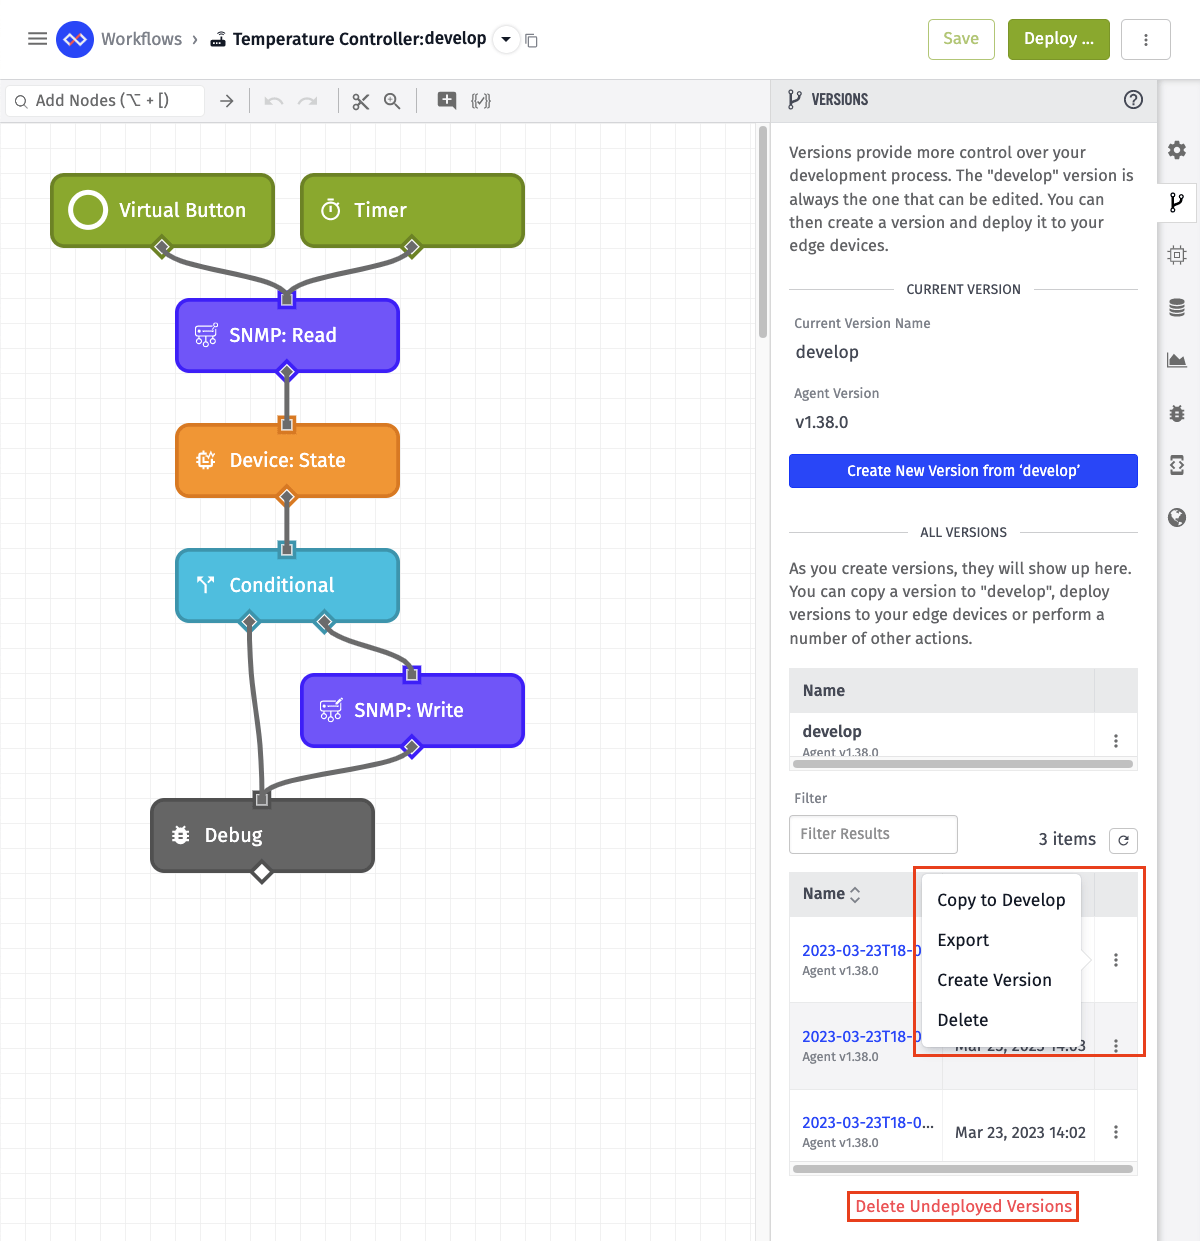1200x1241 pixels.
Task: Open the Workflows breadcrumb link
Action: click(141, 39)
